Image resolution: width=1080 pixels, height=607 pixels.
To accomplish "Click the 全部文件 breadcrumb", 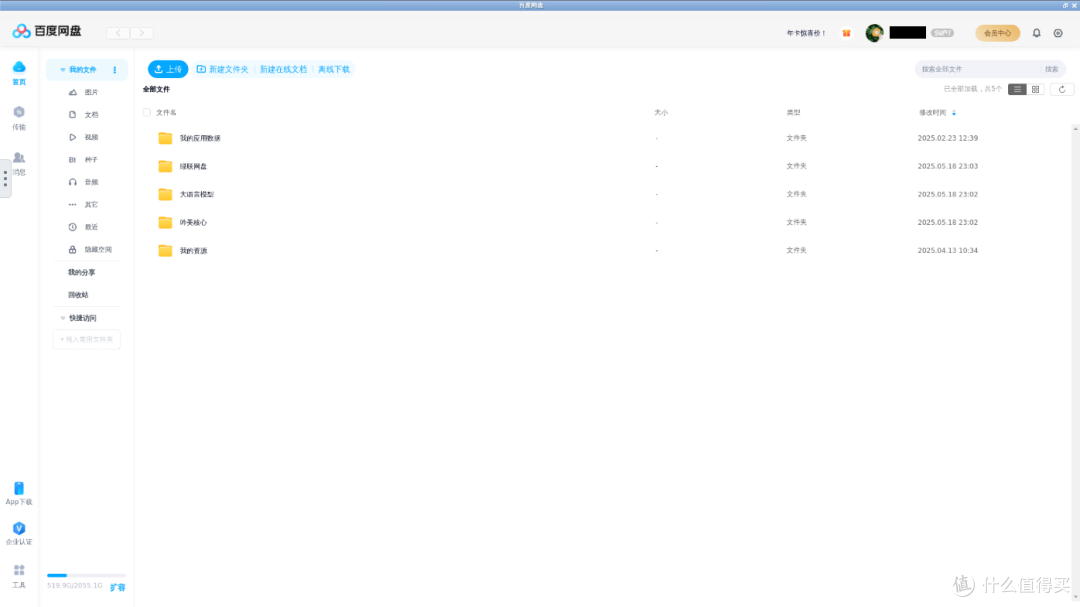I will [x=156, y=90].
